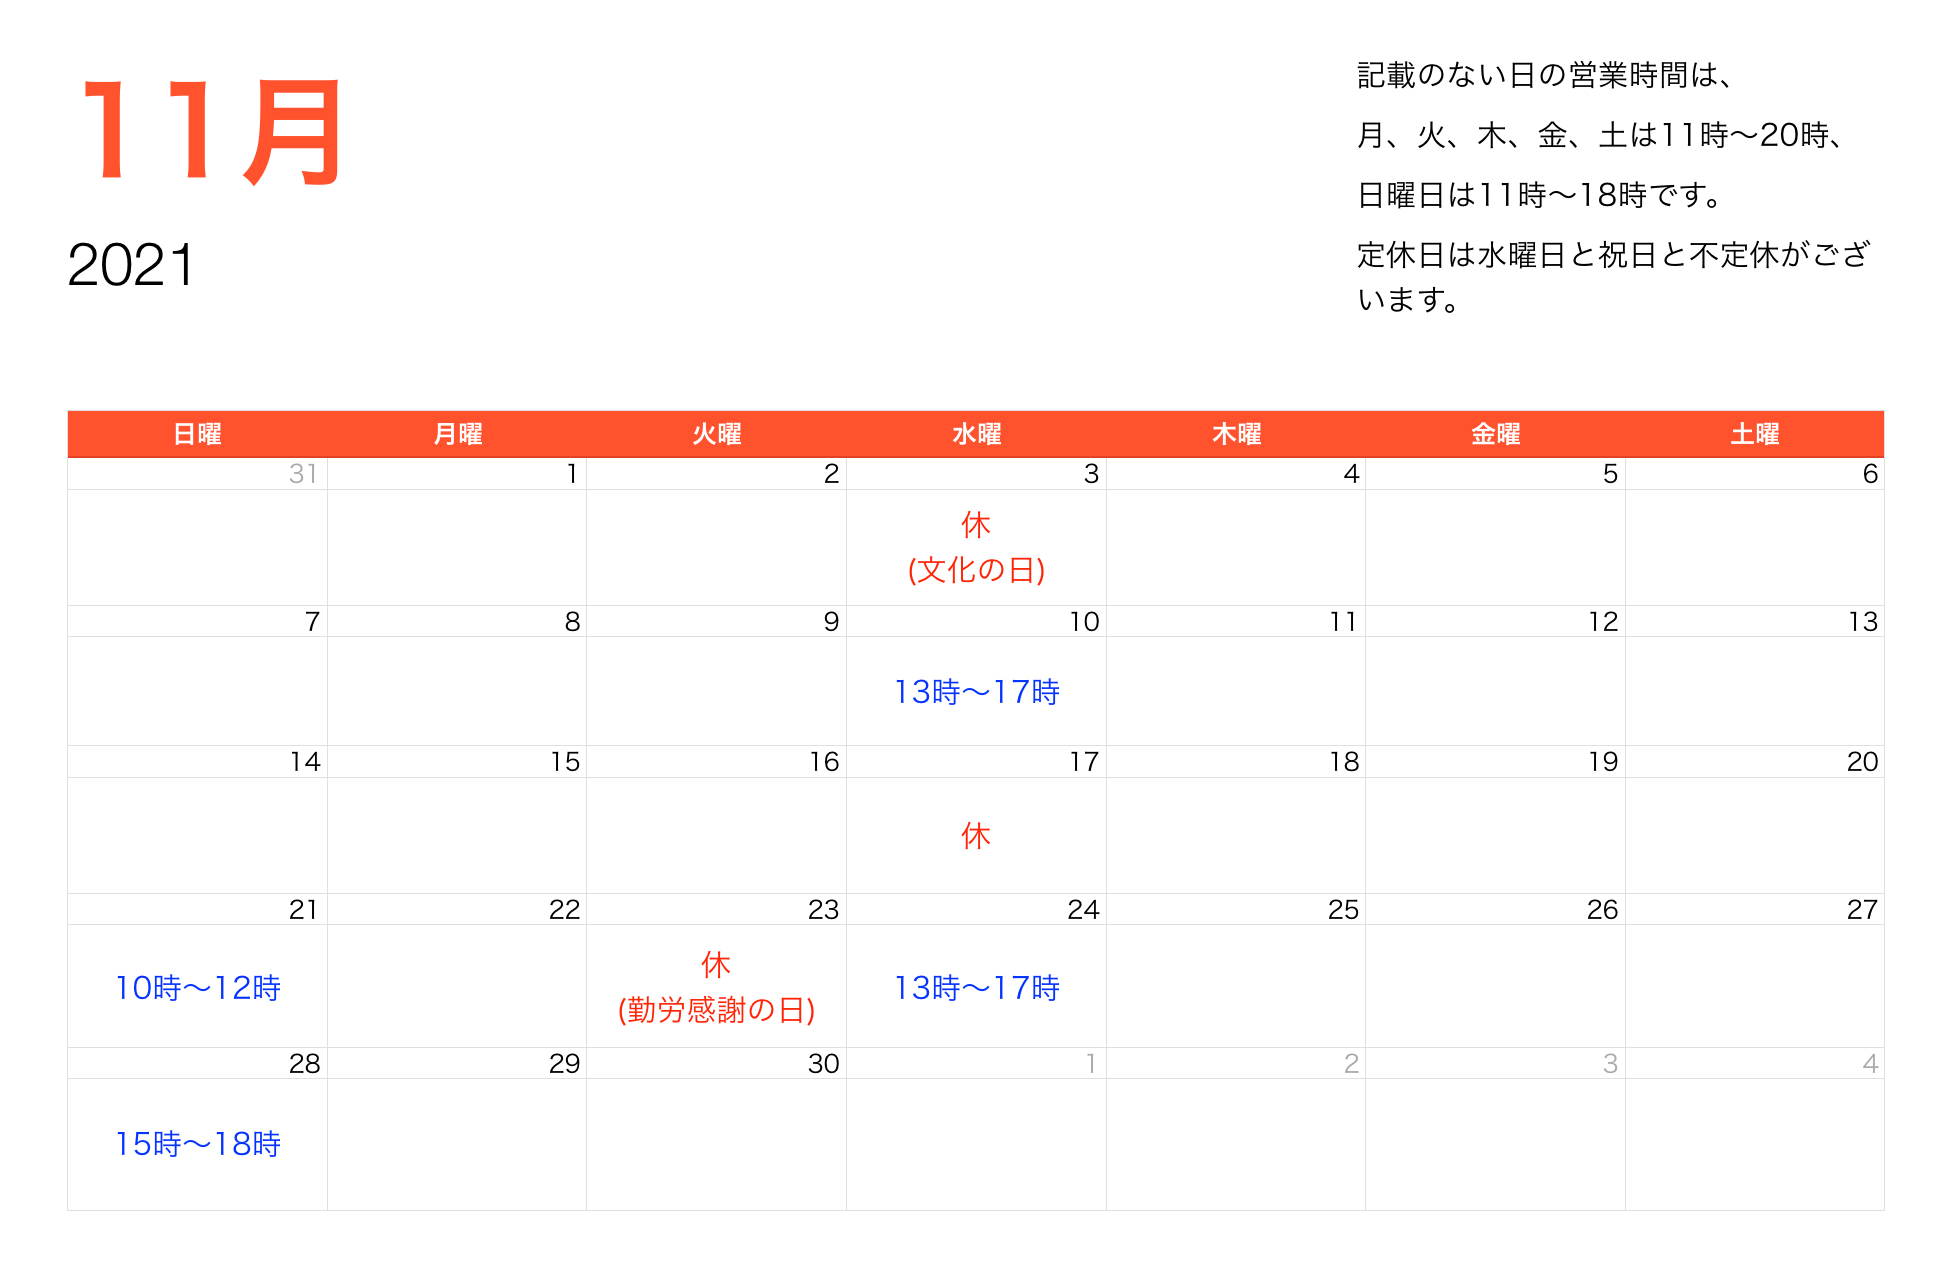
Task: Click the 15時〜18時 entry on date 28
Action: point(198,1144)
